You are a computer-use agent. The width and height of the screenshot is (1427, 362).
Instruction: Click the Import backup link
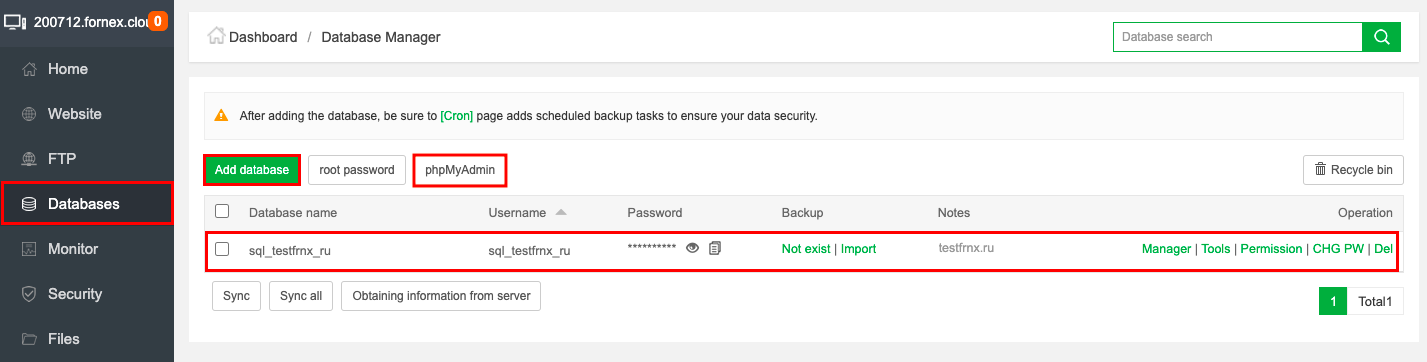tap(858, 249)
